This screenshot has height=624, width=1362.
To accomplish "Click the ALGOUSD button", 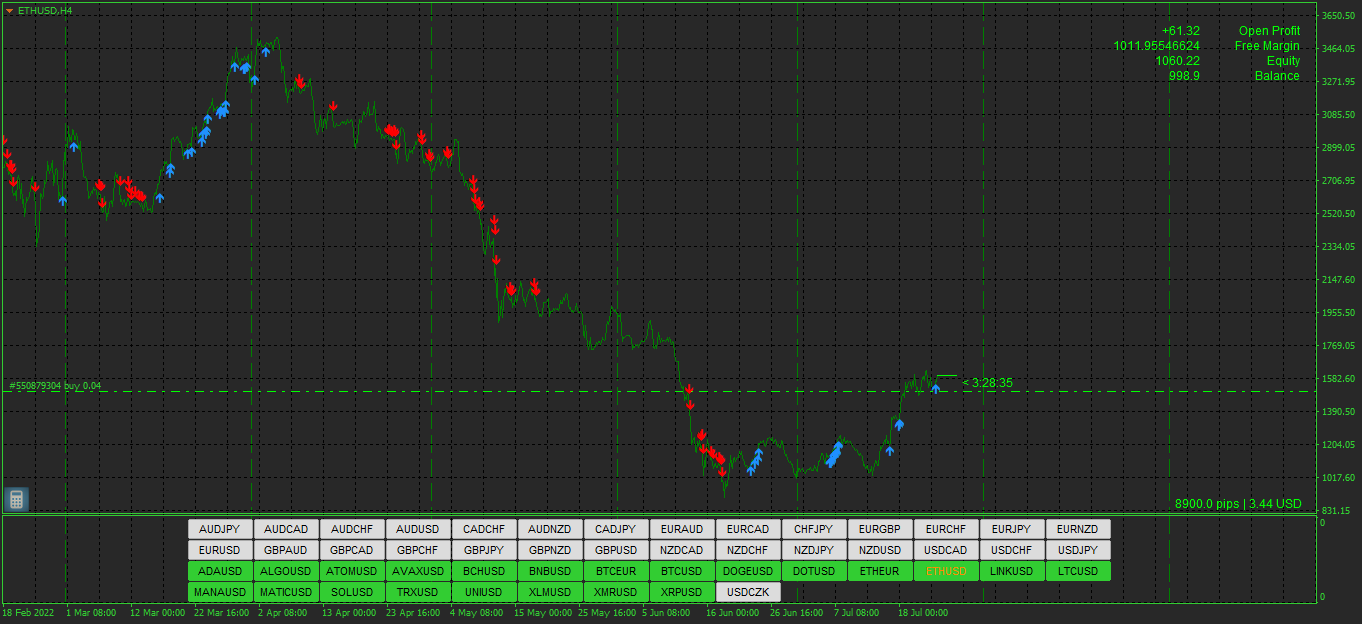I will click(x=285, y=571).
